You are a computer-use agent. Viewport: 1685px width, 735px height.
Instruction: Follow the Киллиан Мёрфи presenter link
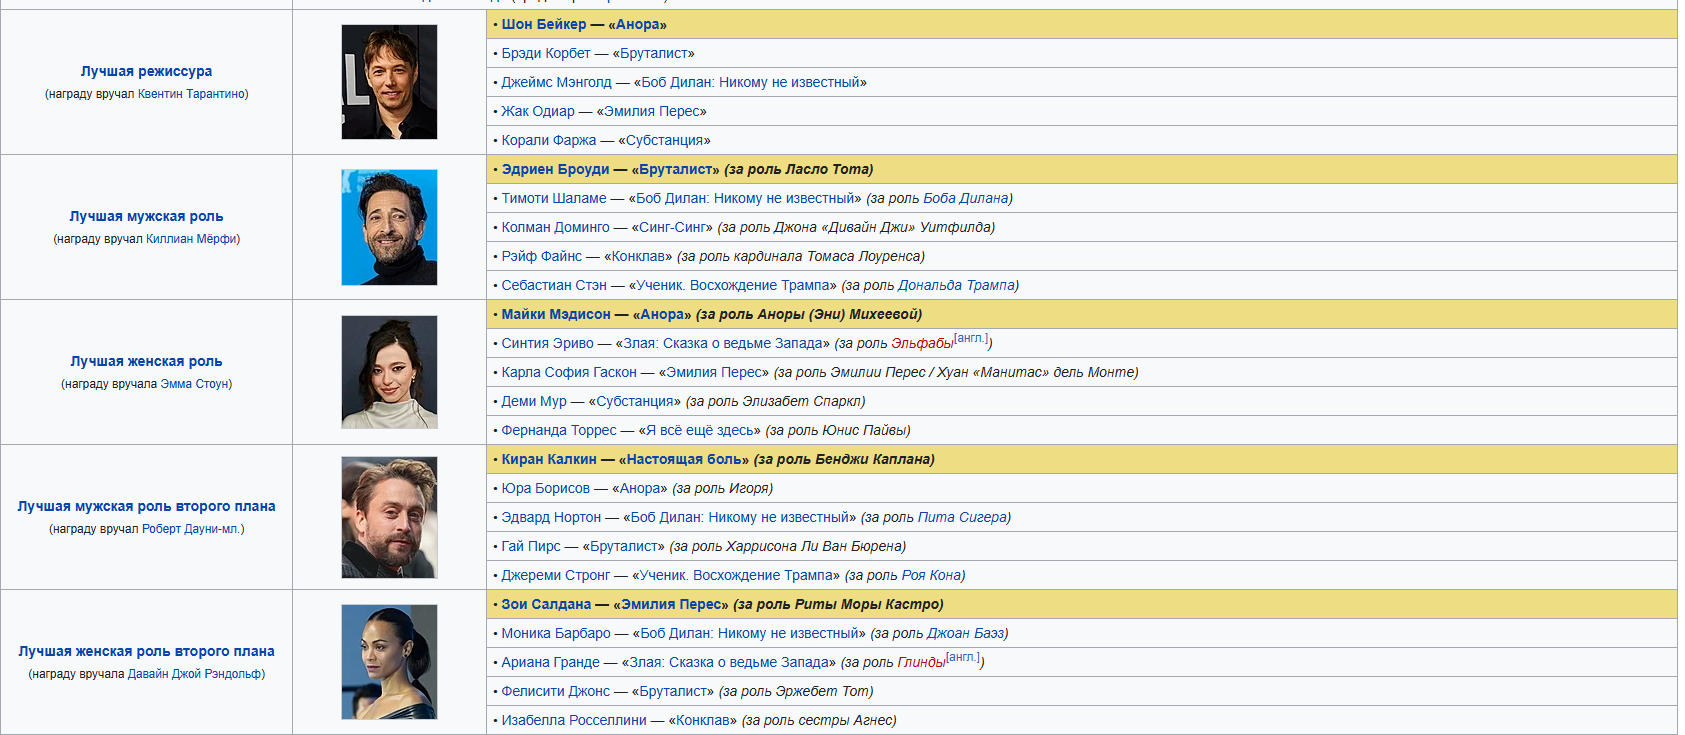191,239
